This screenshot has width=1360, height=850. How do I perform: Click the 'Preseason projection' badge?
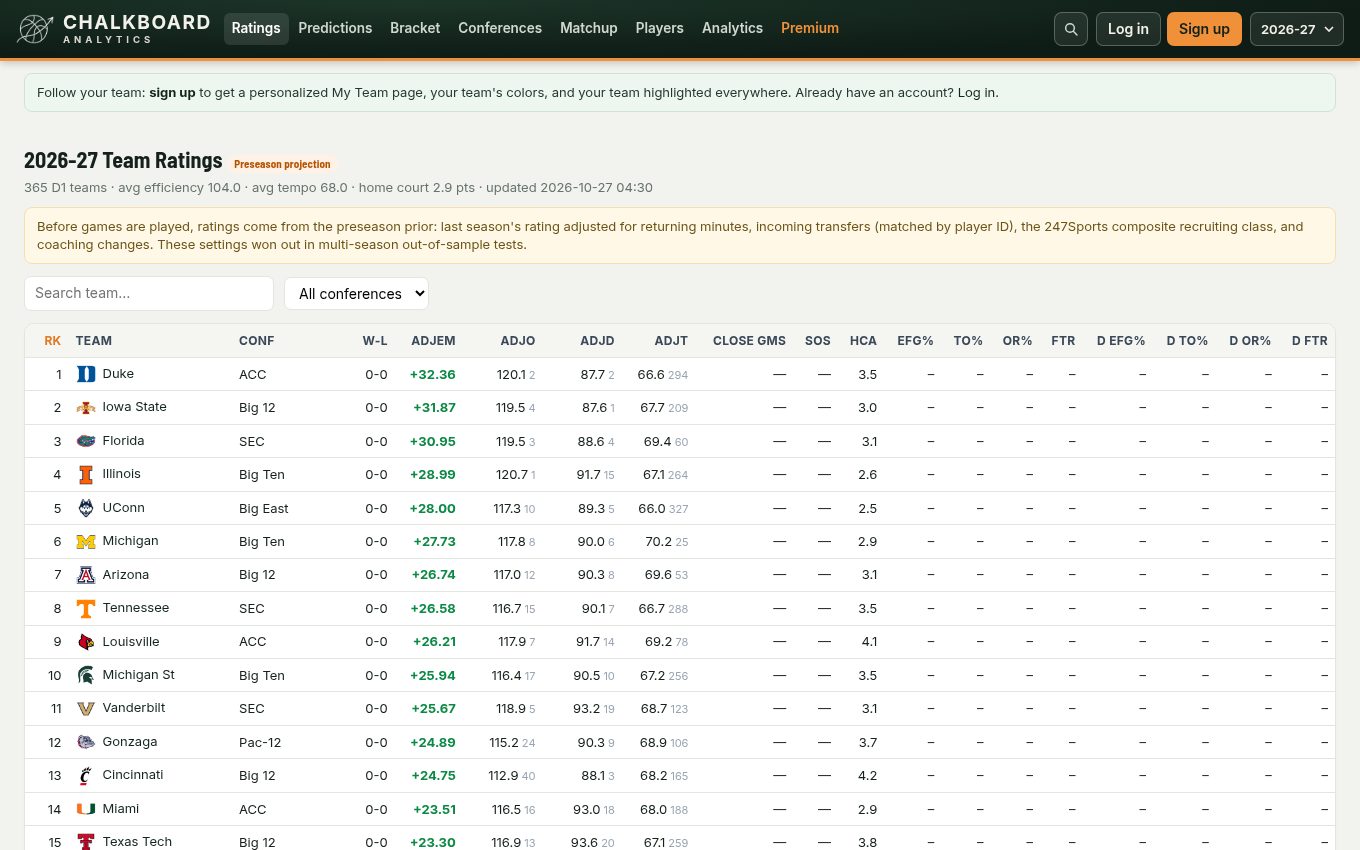click(x=282, y=164)
